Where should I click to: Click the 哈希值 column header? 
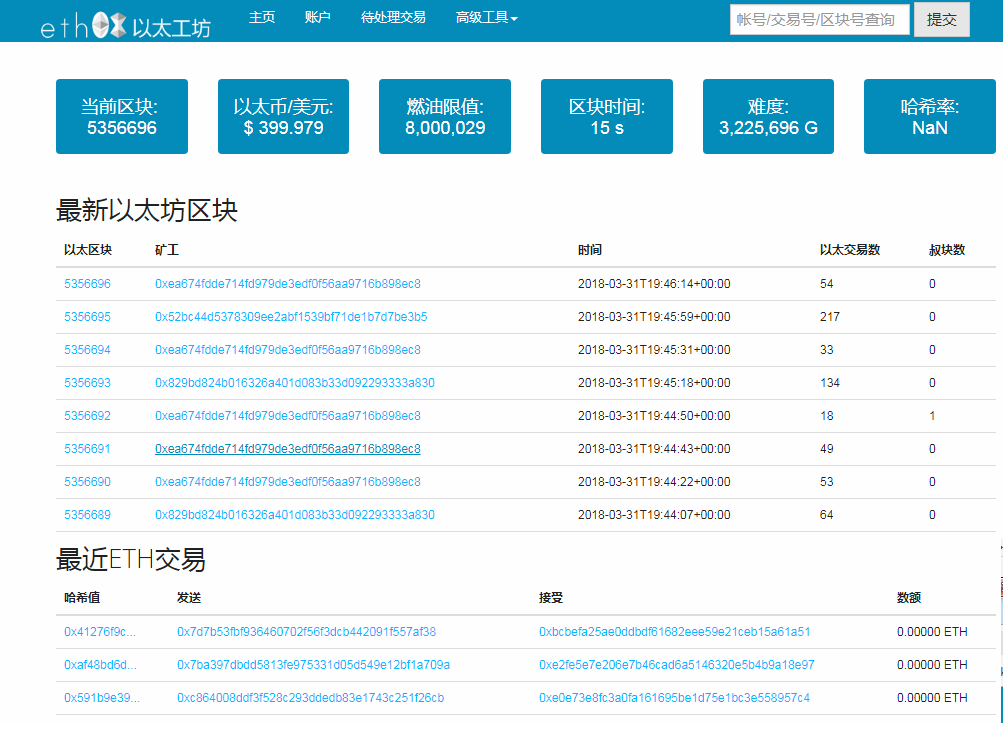pyautogui.click(x=82, y=597)
